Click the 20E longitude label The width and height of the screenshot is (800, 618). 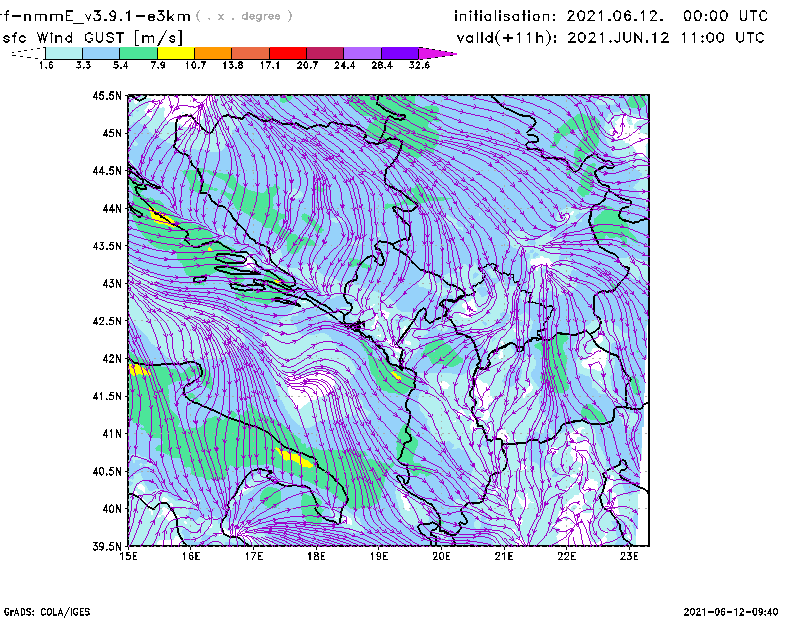441,556
